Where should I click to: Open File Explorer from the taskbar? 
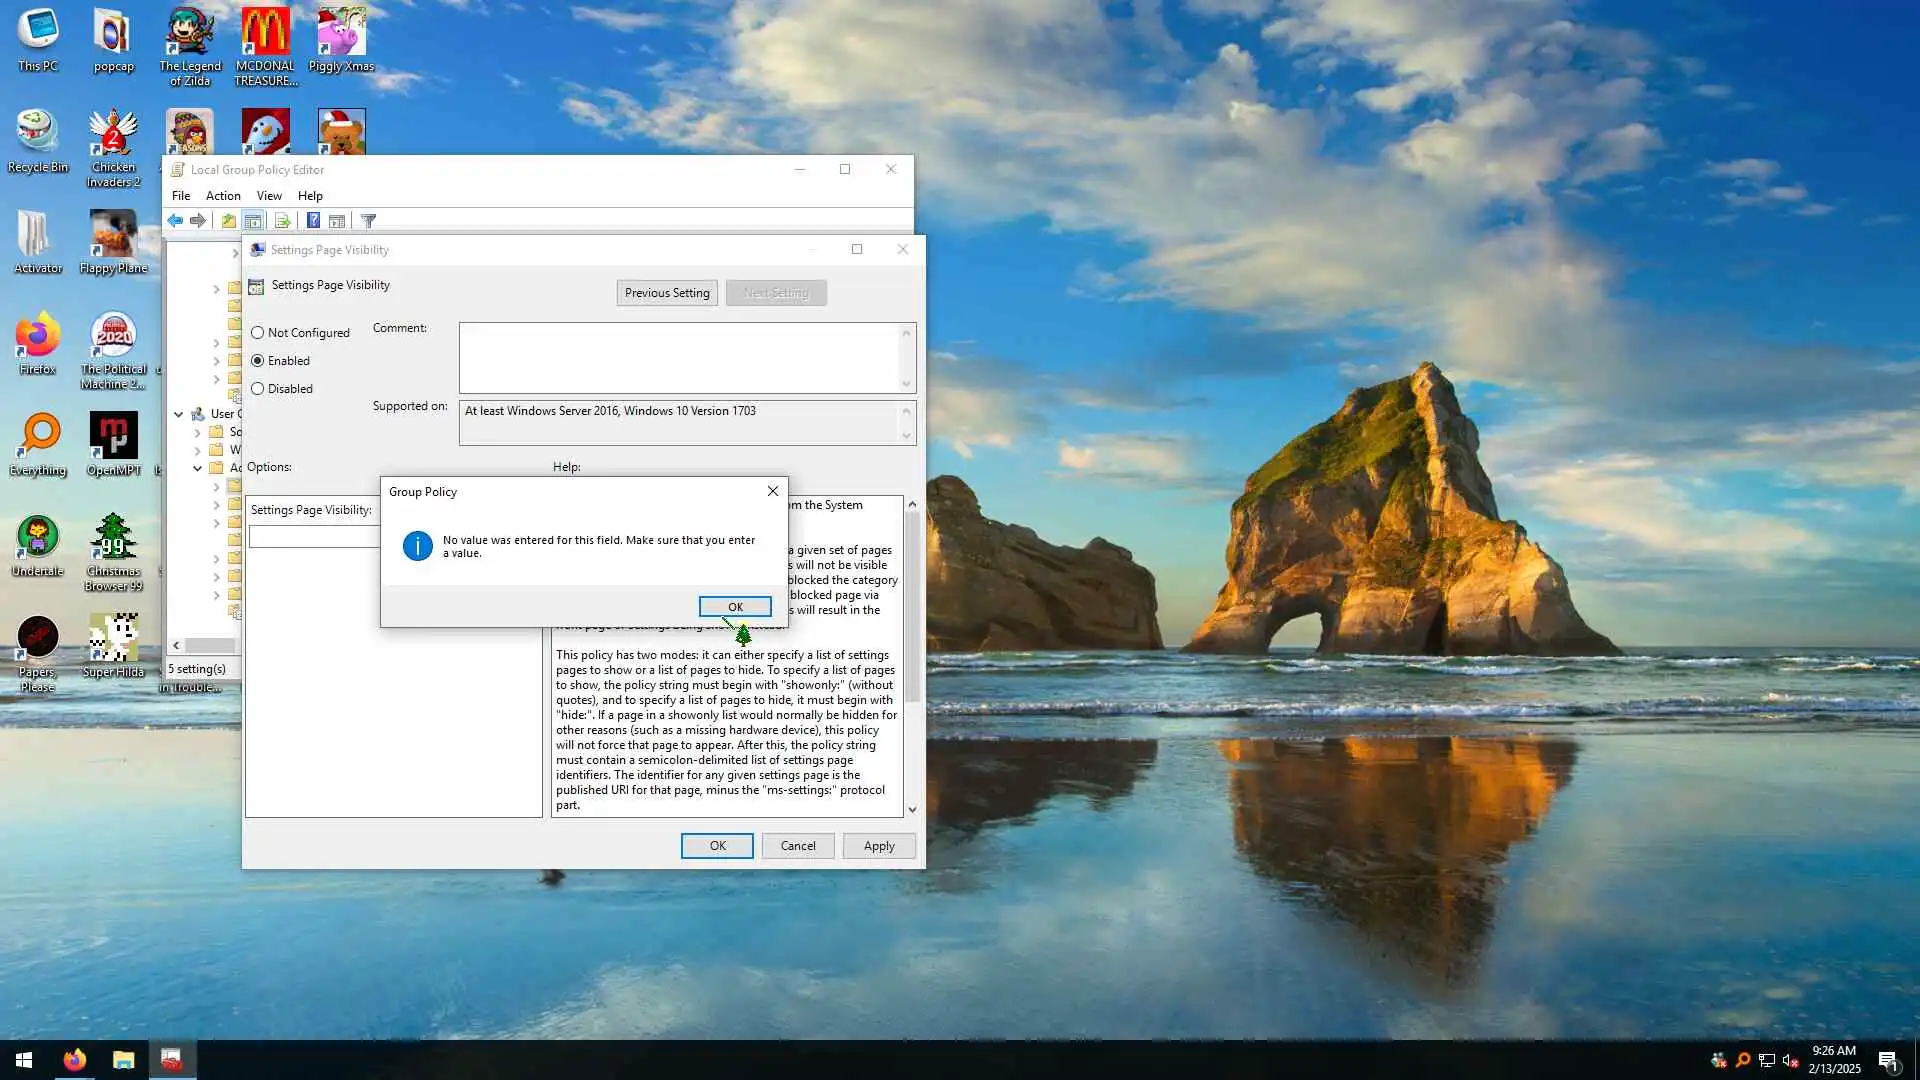[123, 1060]
